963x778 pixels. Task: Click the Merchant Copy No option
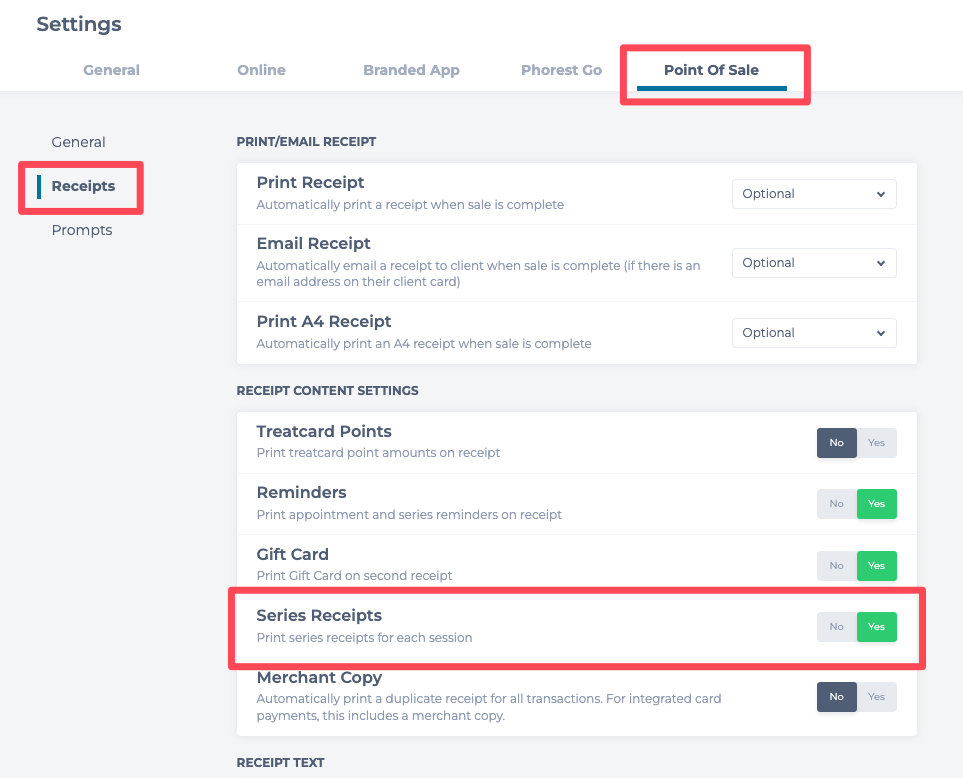point(837,697)
